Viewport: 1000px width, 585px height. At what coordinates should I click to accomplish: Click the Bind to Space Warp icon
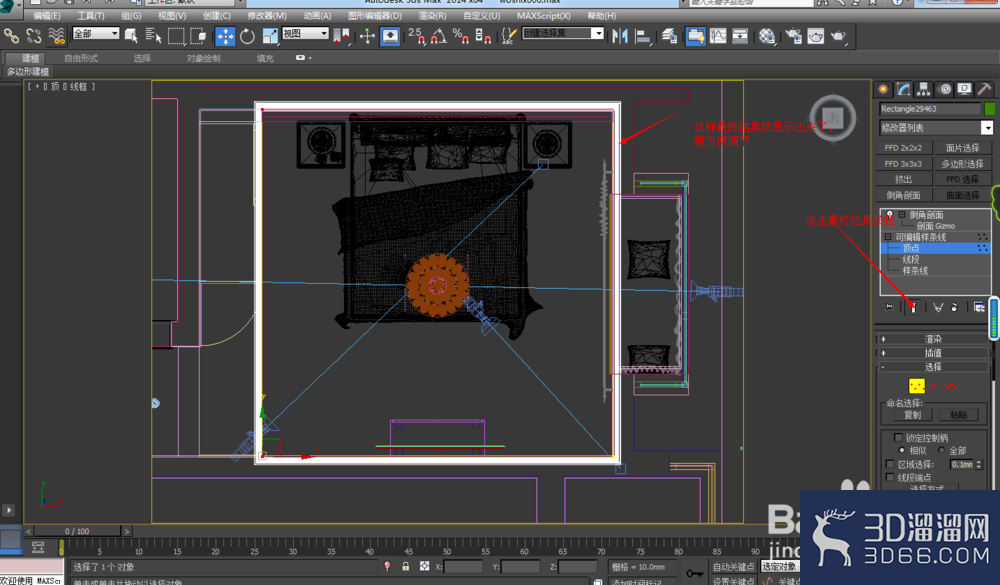tap(56, 36)
